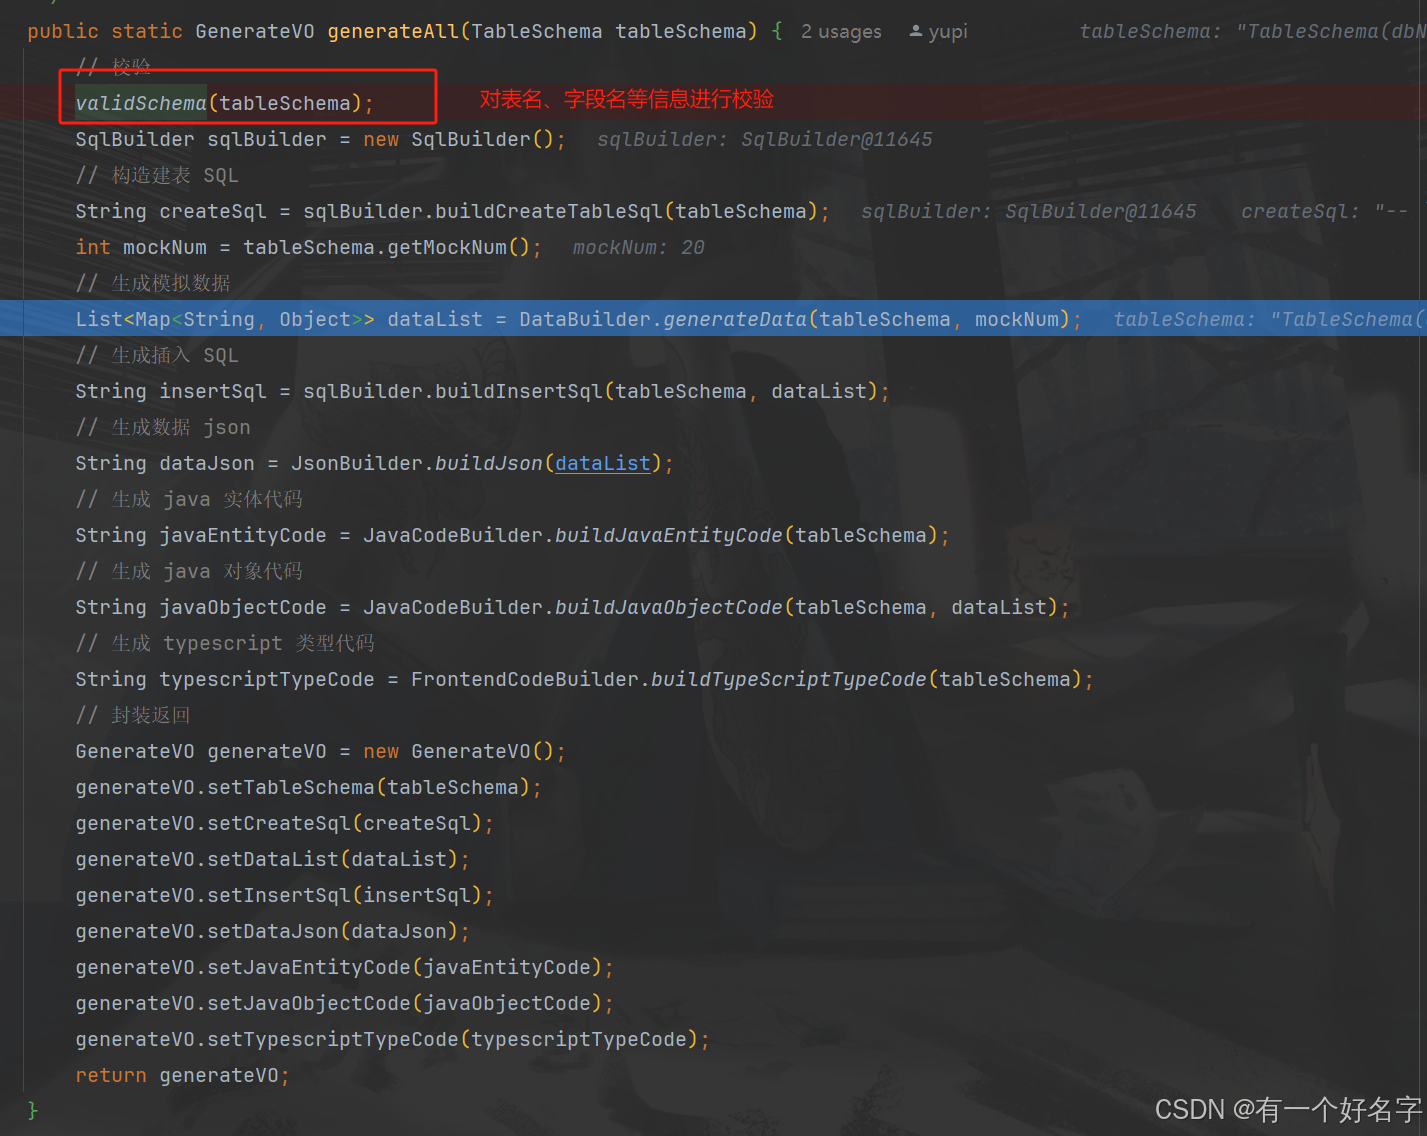Click the "// 生成数据 json" comment

(x=163, y=427)
